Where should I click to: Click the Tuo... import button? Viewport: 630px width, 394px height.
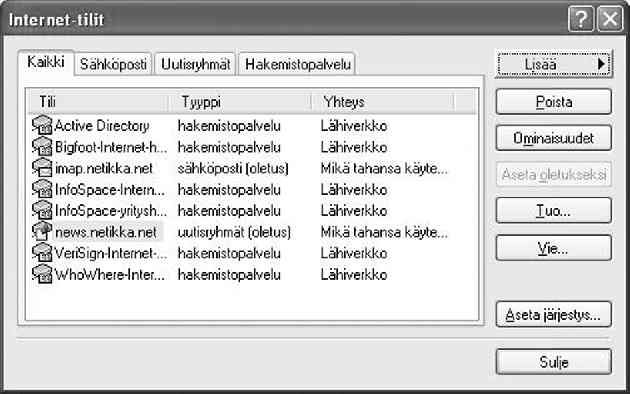554,210
